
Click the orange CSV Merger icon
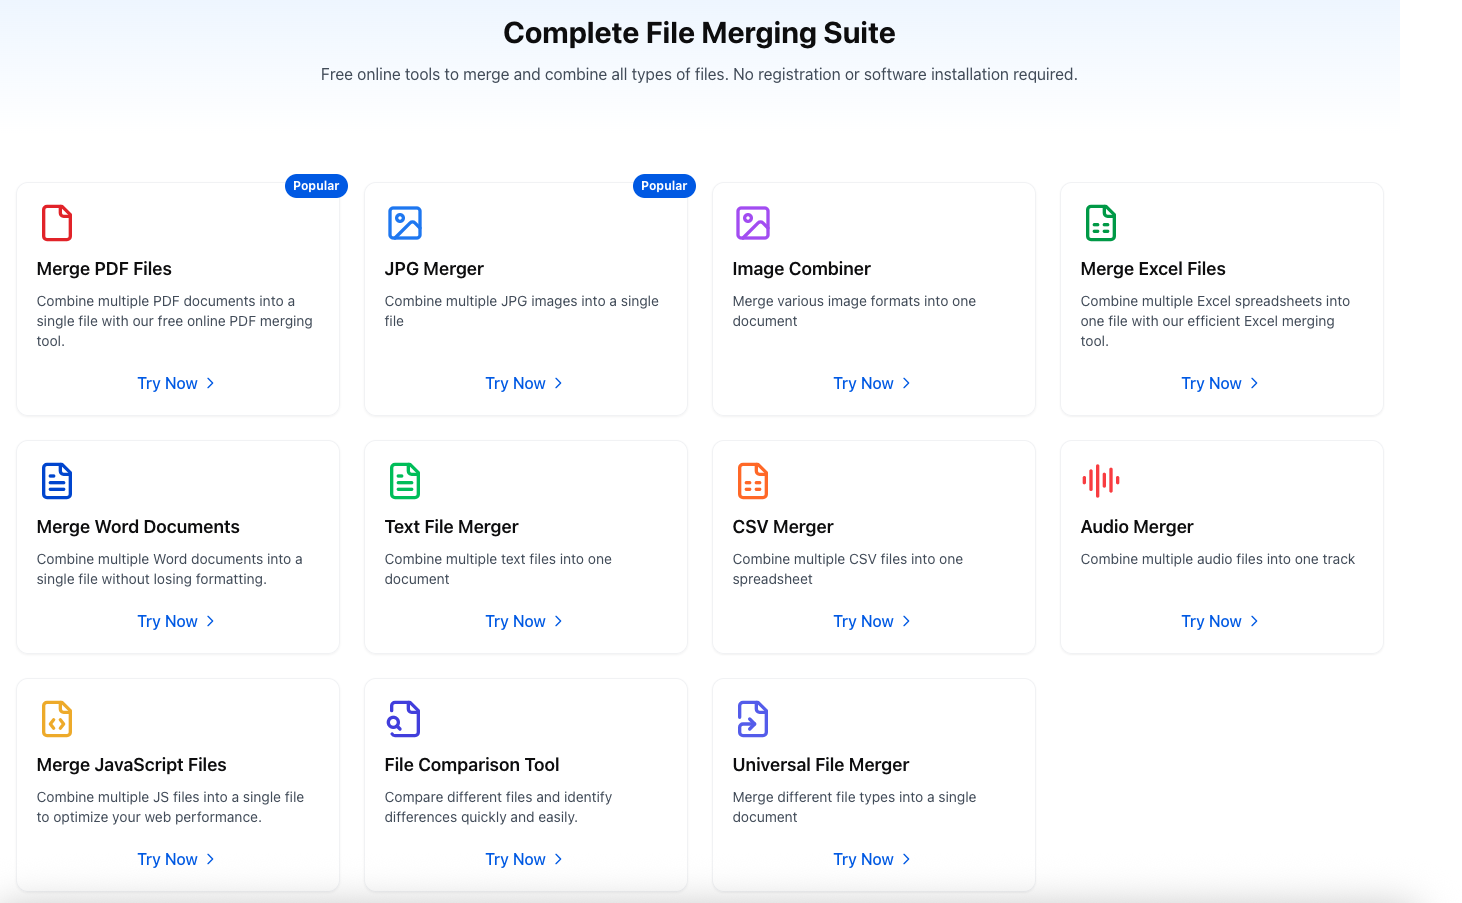(x=753, y=481)
